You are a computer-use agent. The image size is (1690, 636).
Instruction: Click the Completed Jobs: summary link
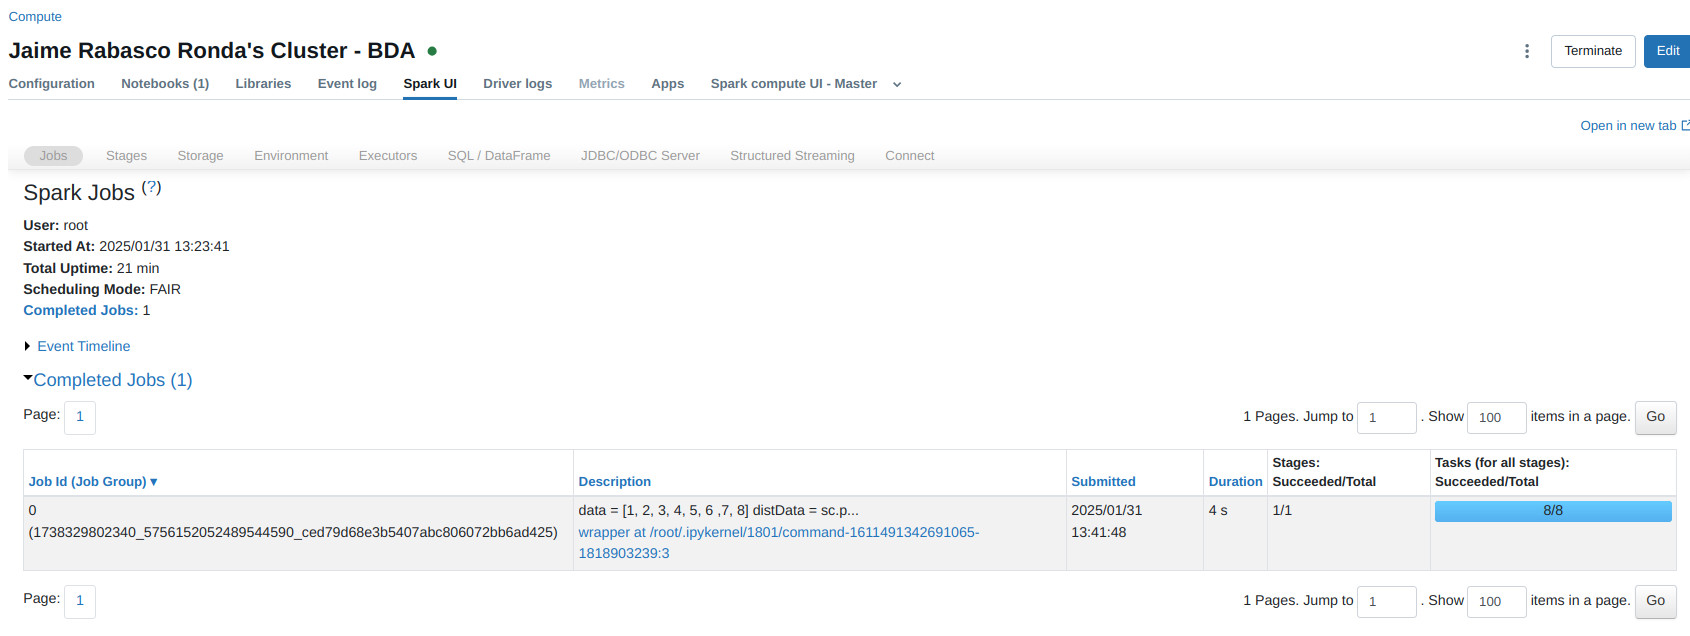click(80, 310)
